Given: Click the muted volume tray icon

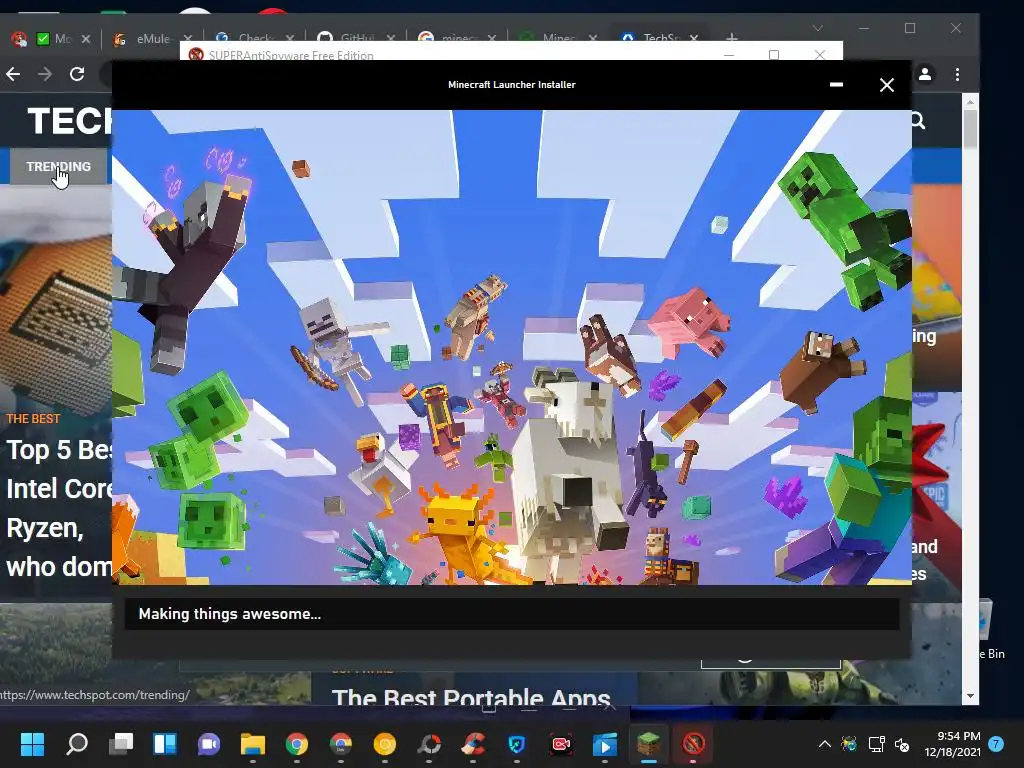Looking at the screenshot, I should (902, 744).
